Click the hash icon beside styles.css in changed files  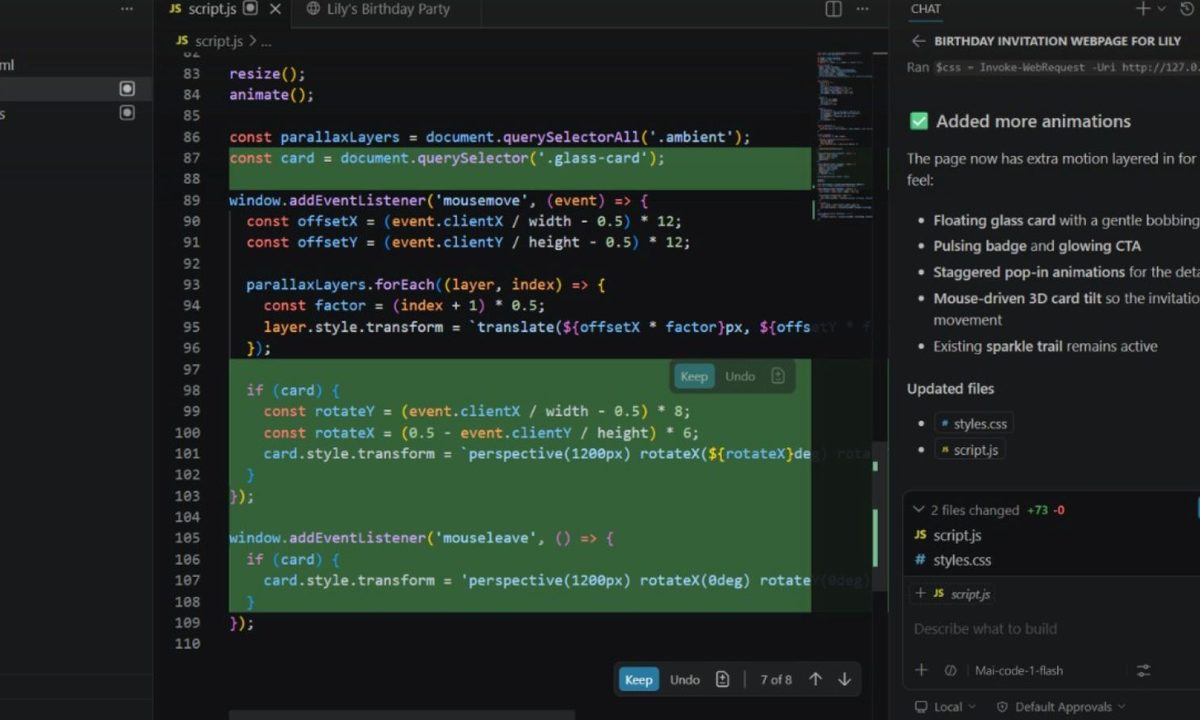pos(920,560)
